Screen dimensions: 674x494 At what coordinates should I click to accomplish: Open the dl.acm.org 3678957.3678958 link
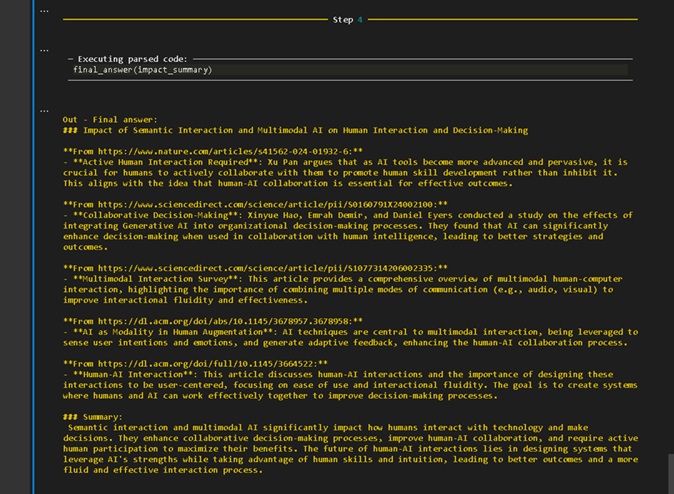tap(225, 321)
